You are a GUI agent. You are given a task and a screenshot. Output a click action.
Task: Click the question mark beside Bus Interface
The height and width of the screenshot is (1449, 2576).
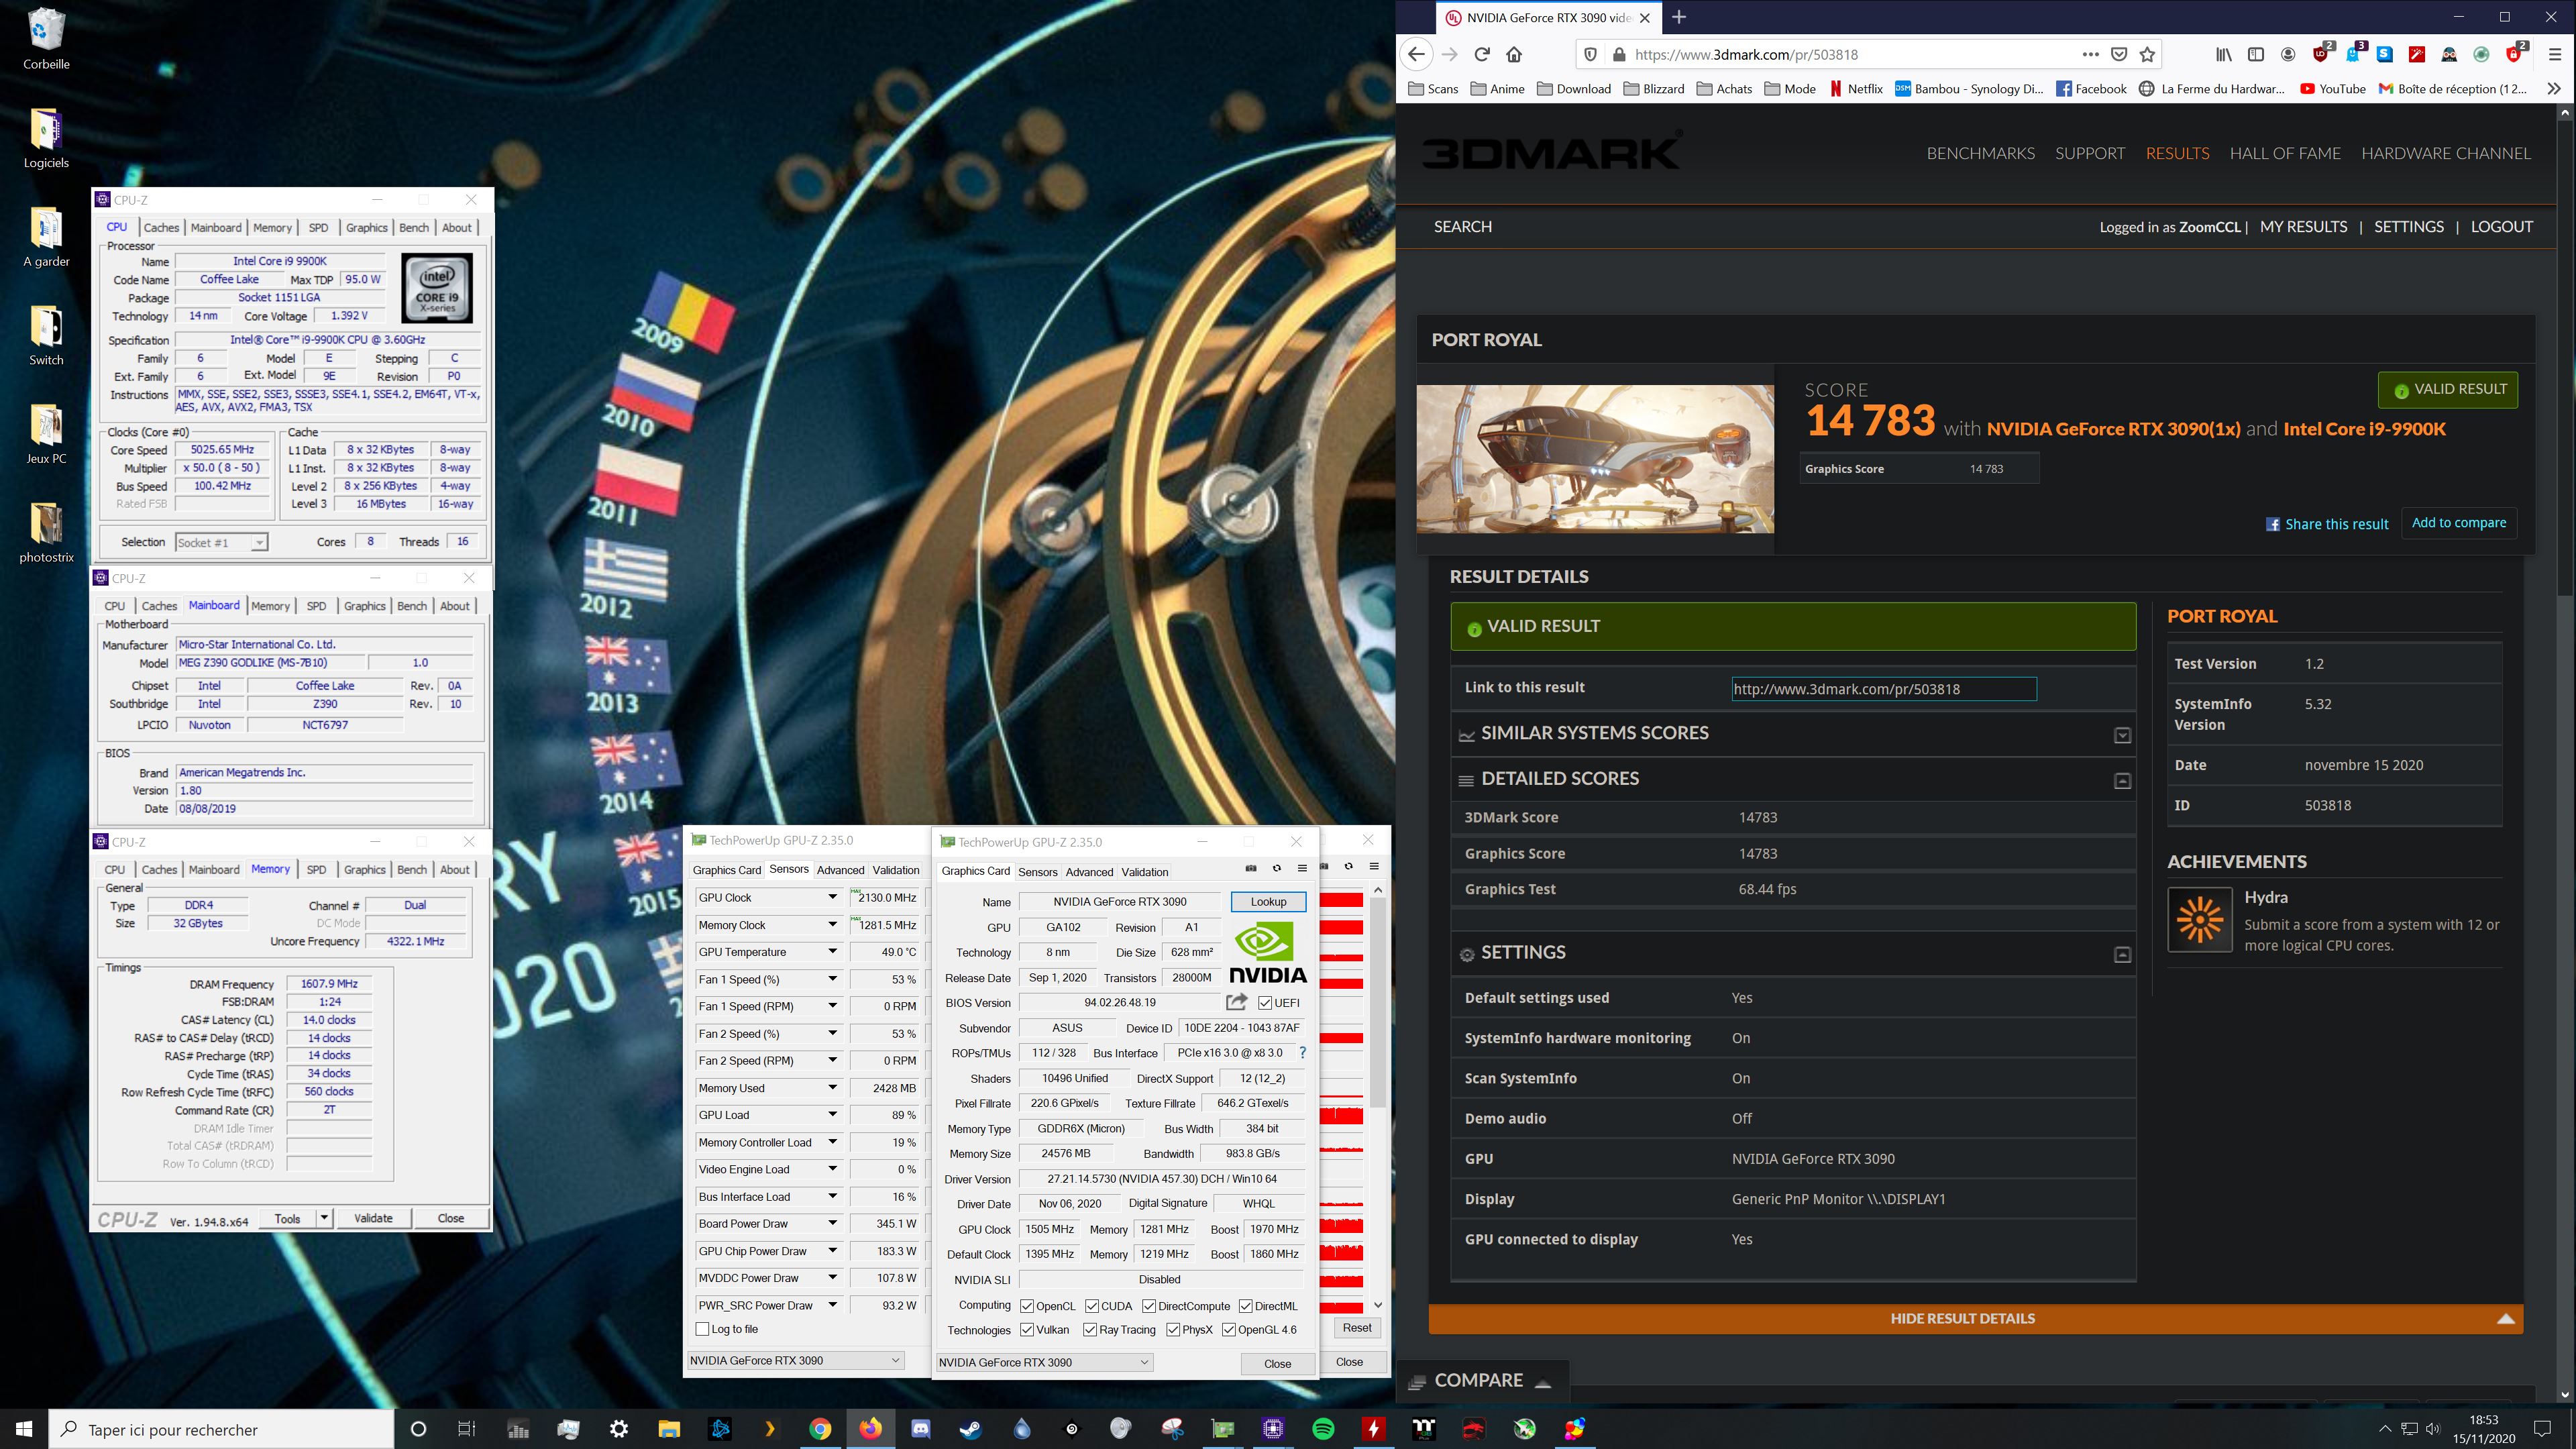point(1302,1052)
